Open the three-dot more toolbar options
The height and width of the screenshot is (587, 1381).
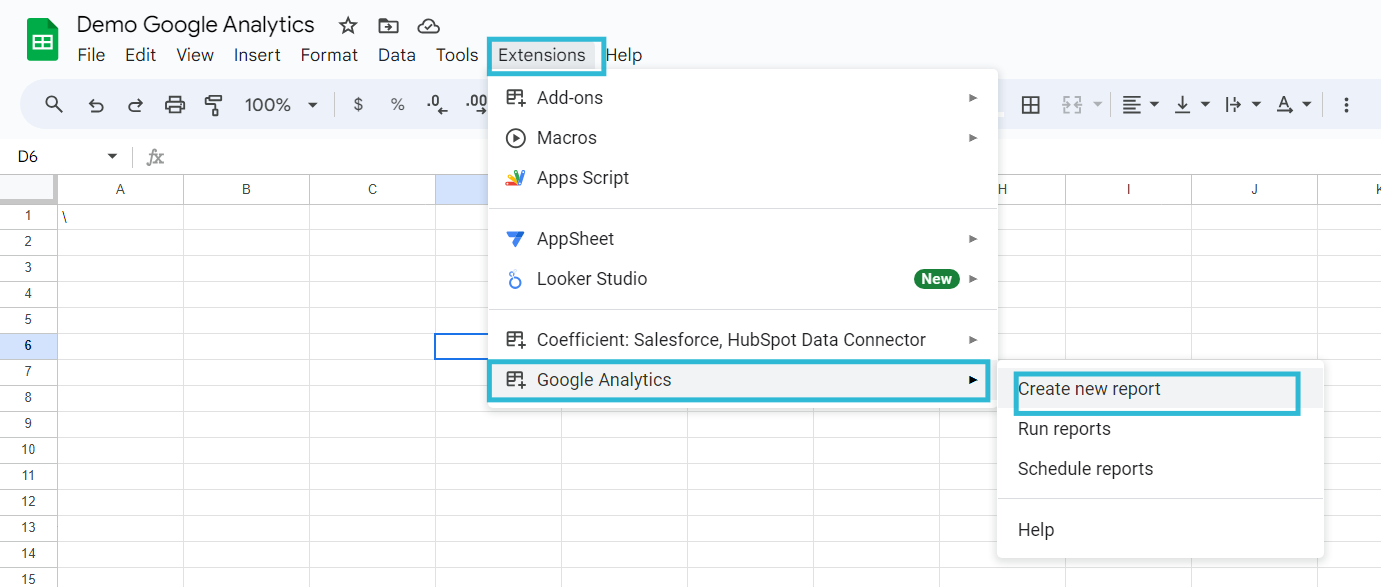[x=1346, y=104]
